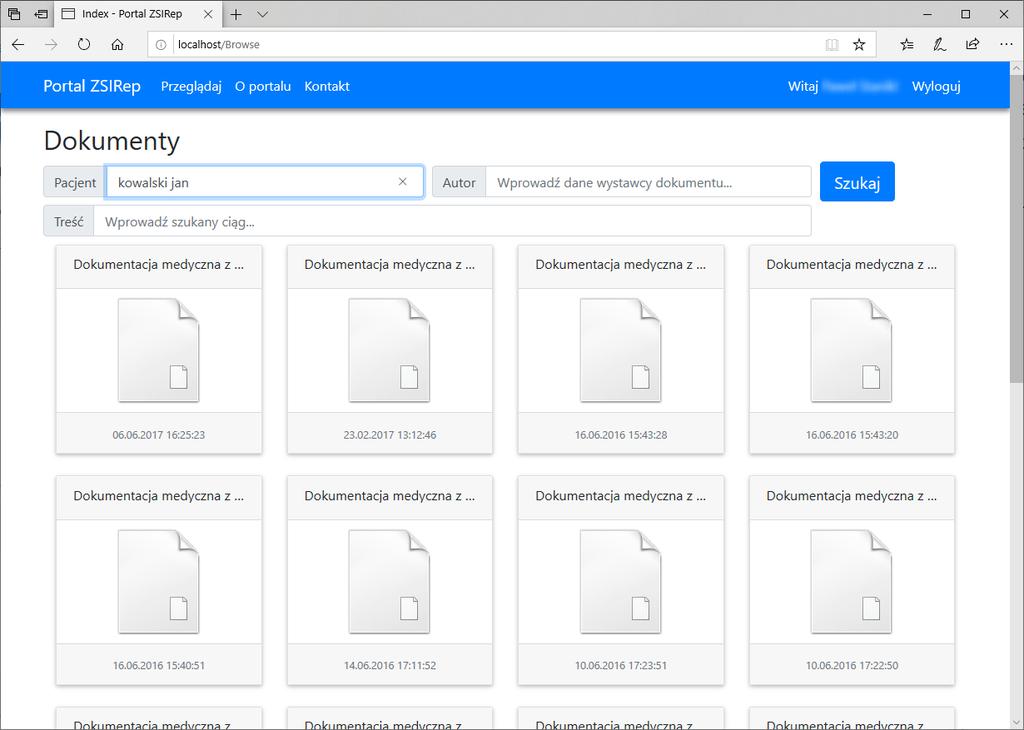The height and width of the screenshot is (730, 1024).
Task: Click title of card dated 16.06.2016 15:43:20
Action: coord(852,264)
